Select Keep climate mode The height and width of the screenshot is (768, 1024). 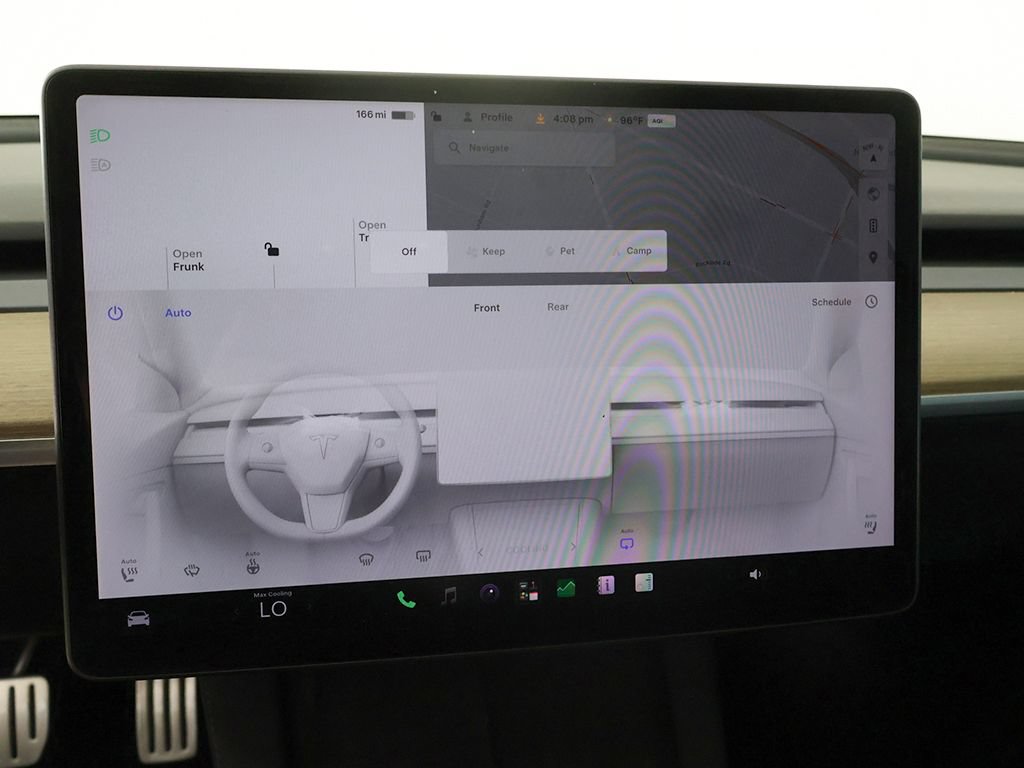(x=487, y=251)
